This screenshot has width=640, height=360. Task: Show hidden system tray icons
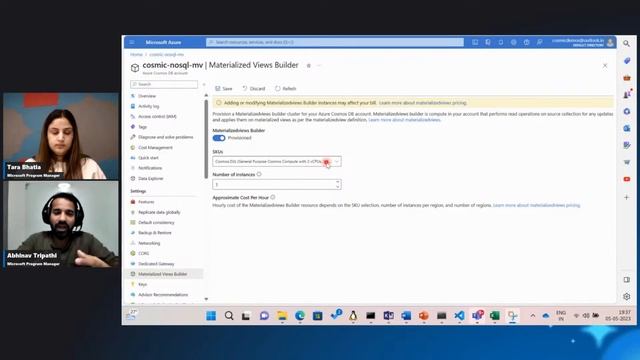pyautogui.click(x=533, y=316)
